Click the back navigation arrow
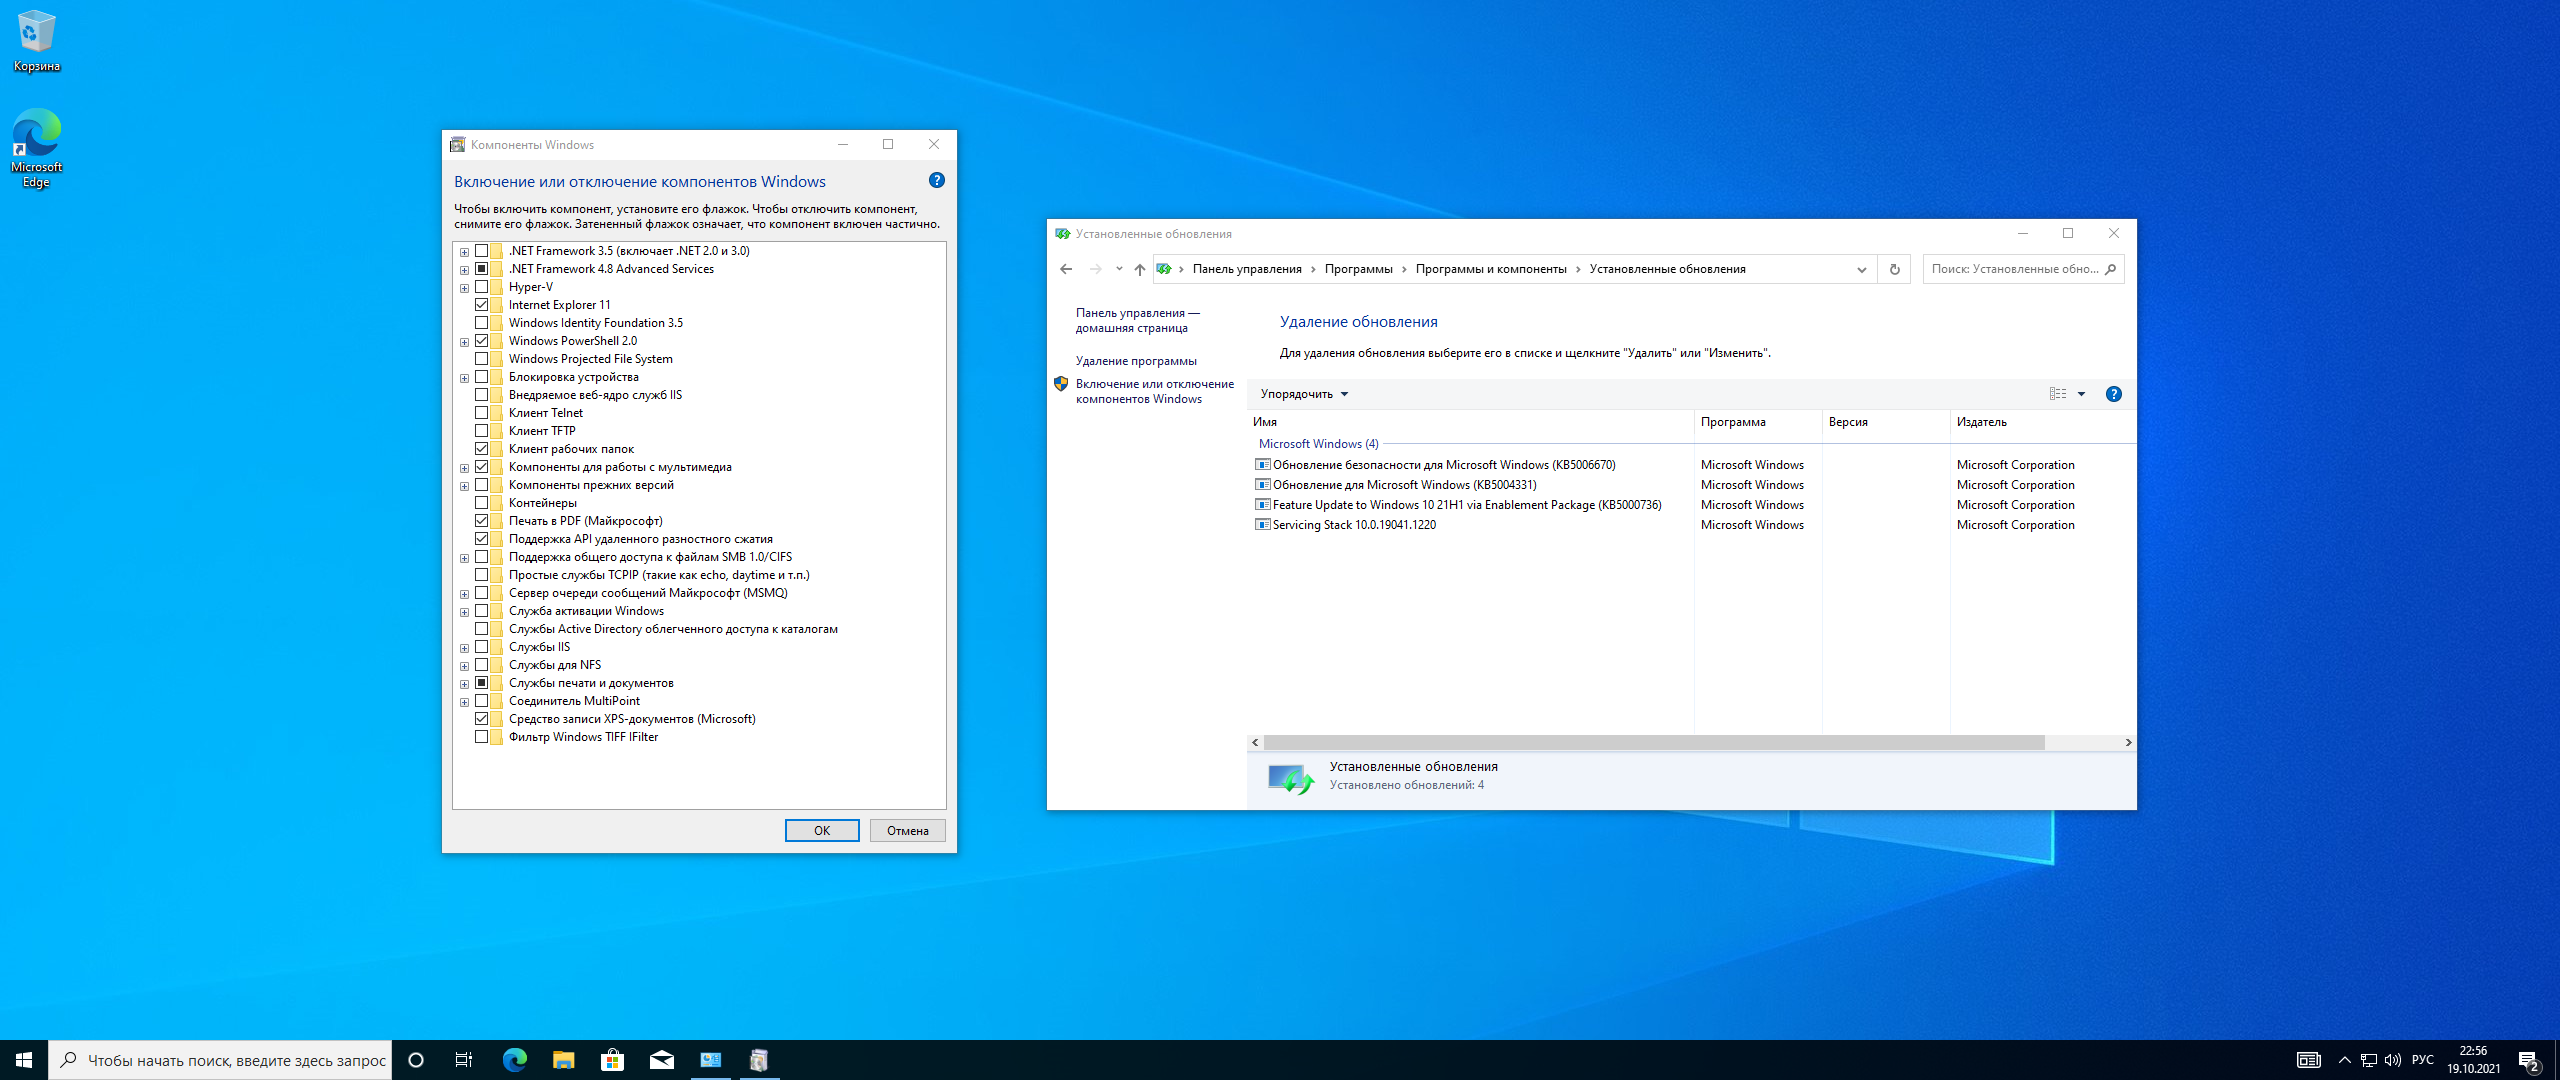 click(1066, 269)
